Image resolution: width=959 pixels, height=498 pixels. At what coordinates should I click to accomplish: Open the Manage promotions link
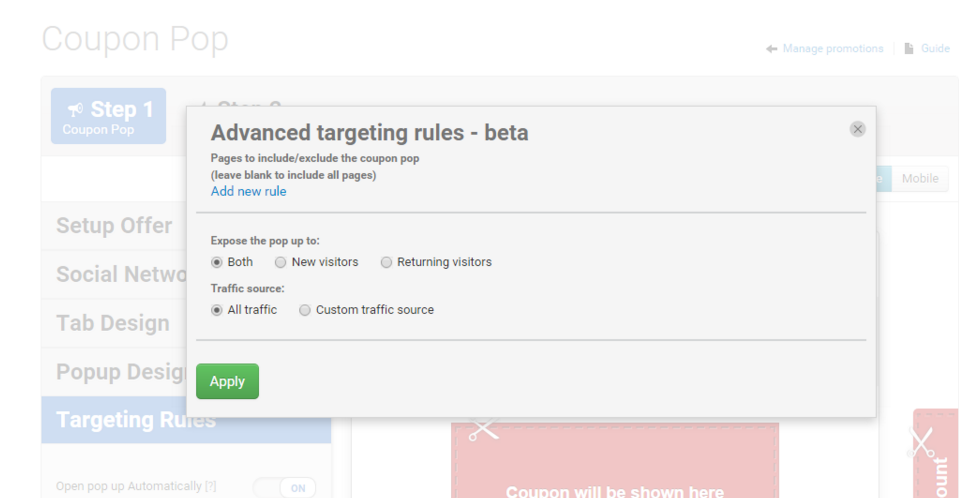832,48
